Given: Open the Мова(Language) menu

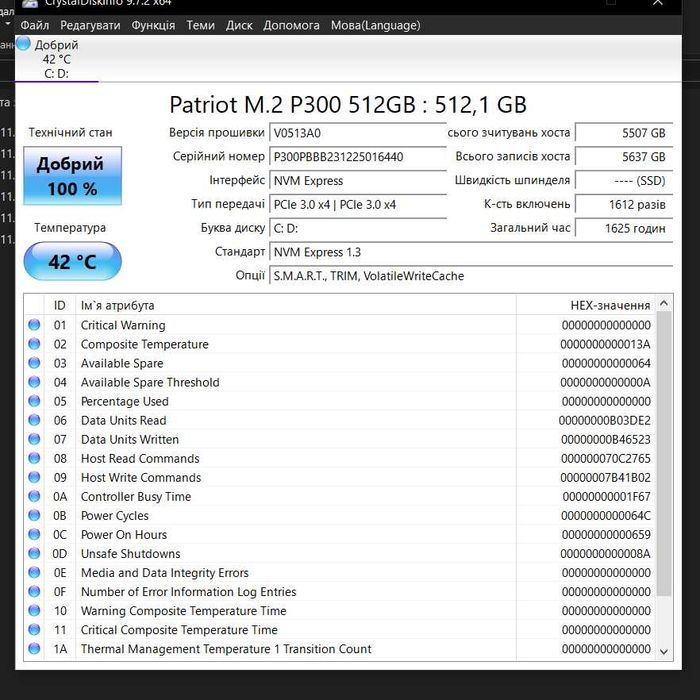Looking at the screenshot, I should point(375,25).
